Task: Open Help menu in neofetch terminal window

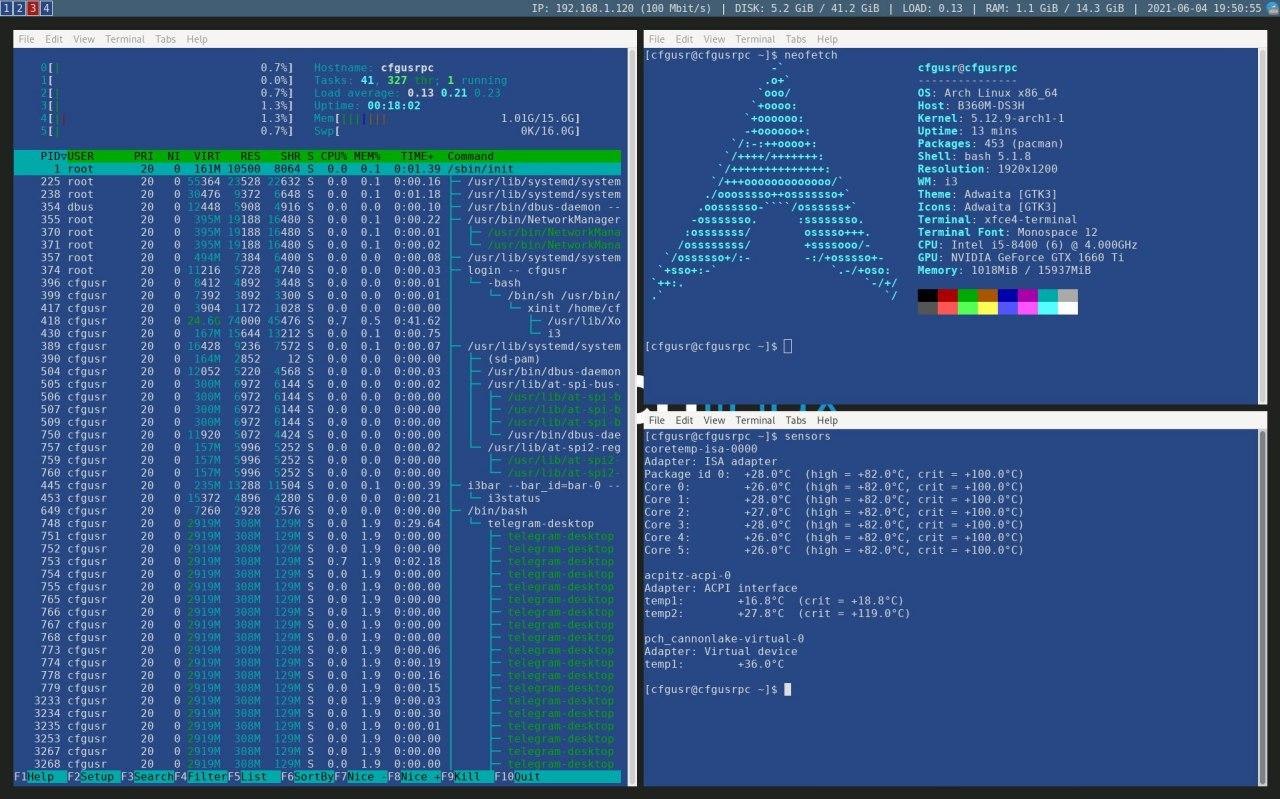Action: [828, 39]
